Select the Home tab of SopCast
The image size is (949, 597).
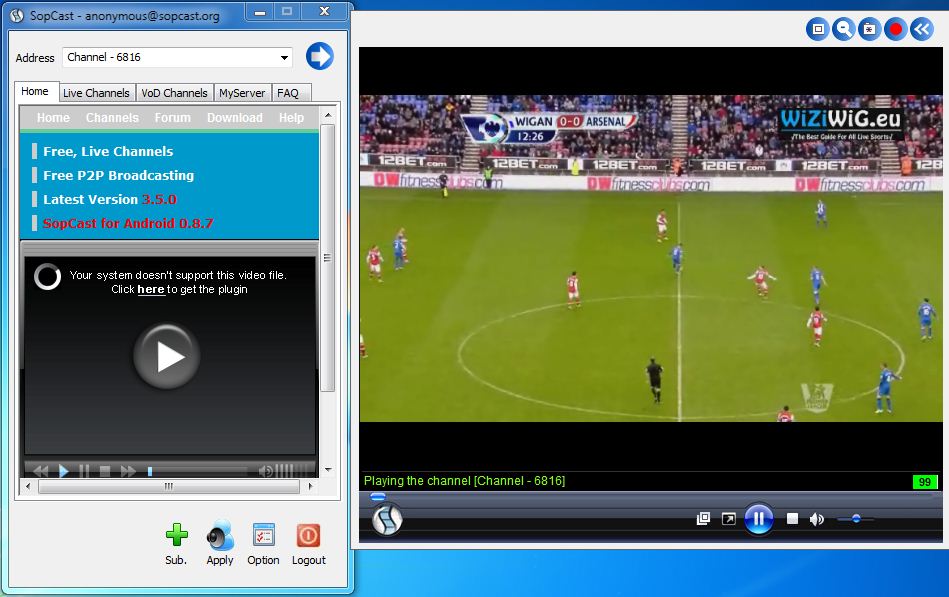coord(35,91)
